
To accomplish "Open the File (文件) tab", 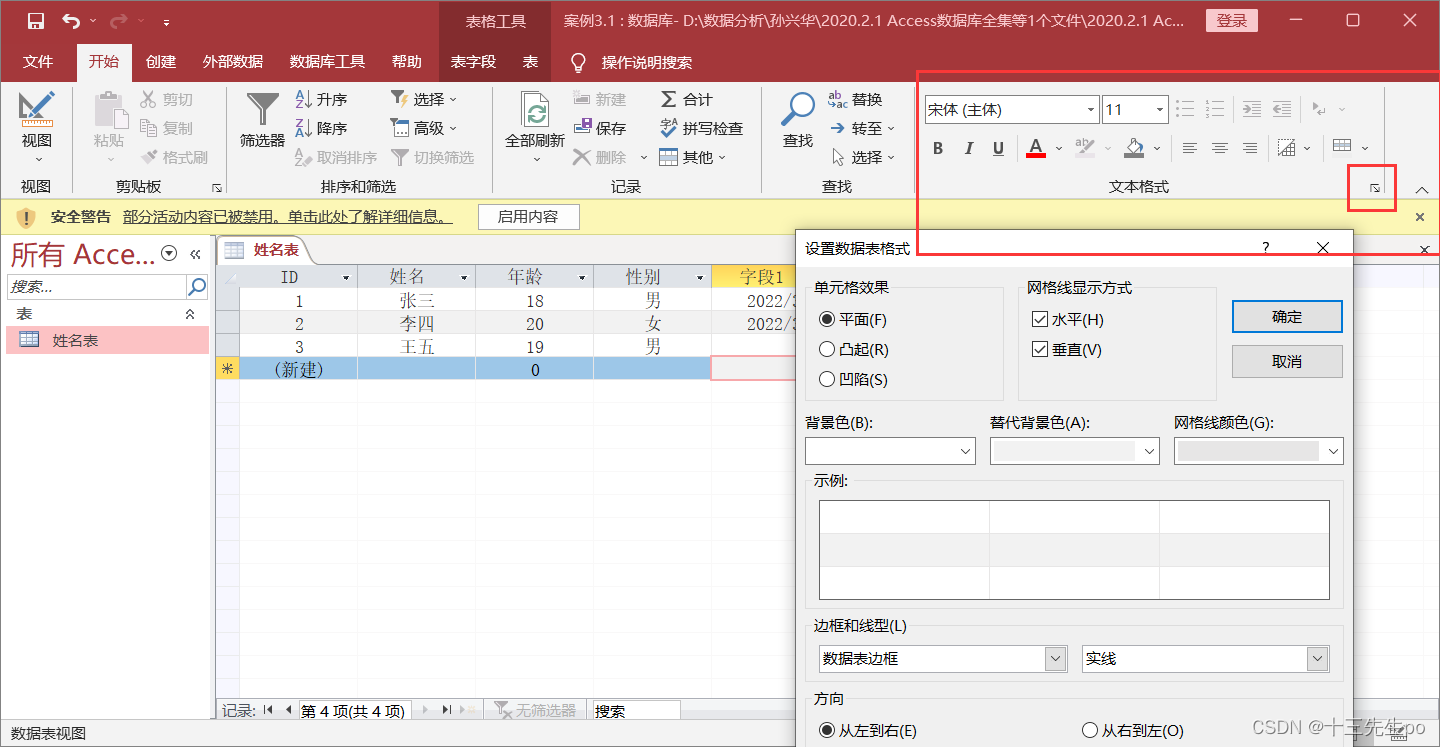I will pos(38,62).
